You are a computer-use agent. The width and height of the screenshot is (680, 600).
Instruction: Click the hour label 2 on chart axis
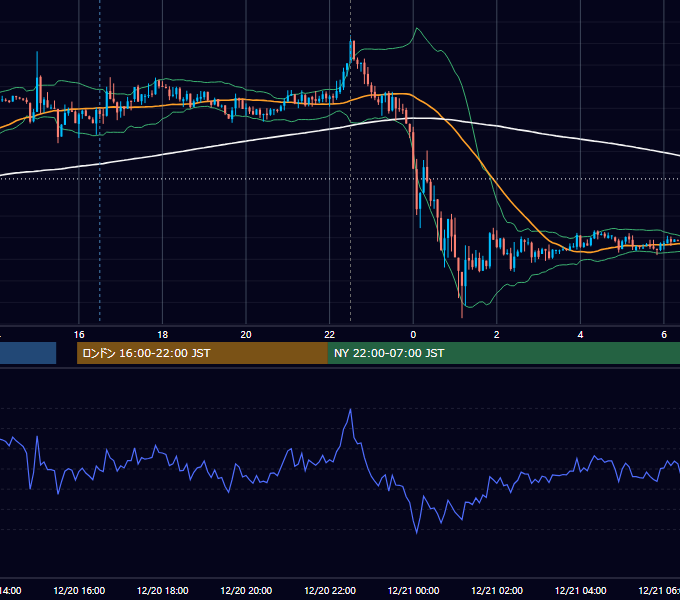497,335
